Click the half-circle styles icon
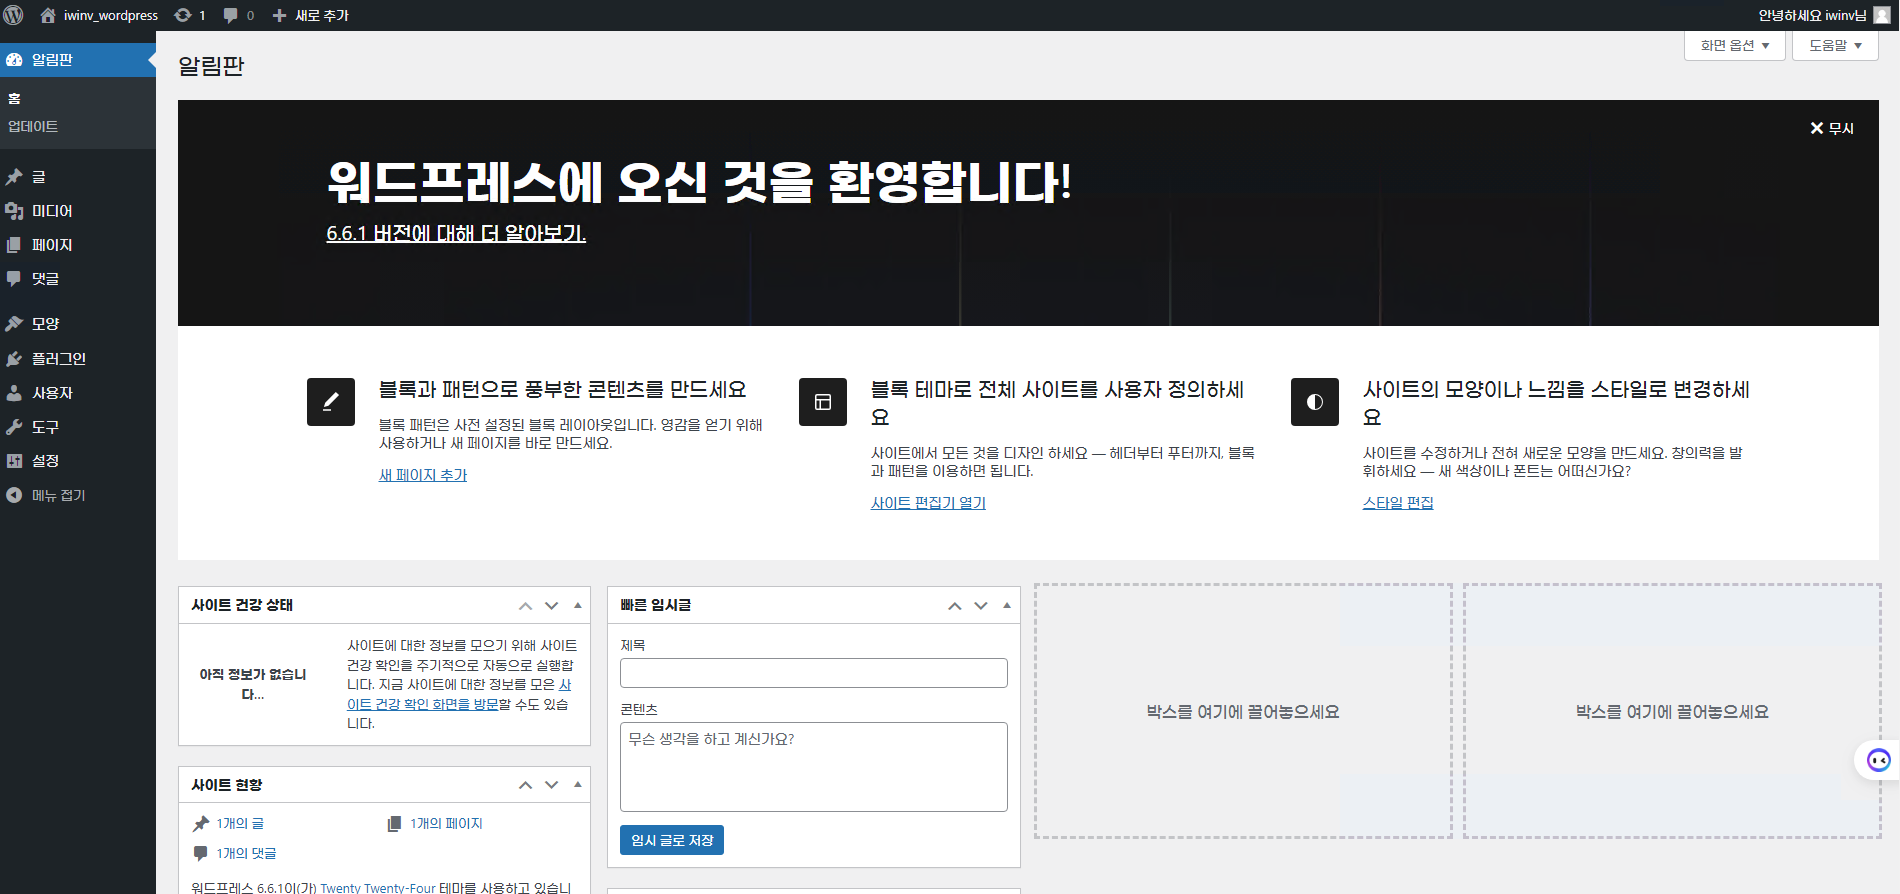 coord(1315,402)
